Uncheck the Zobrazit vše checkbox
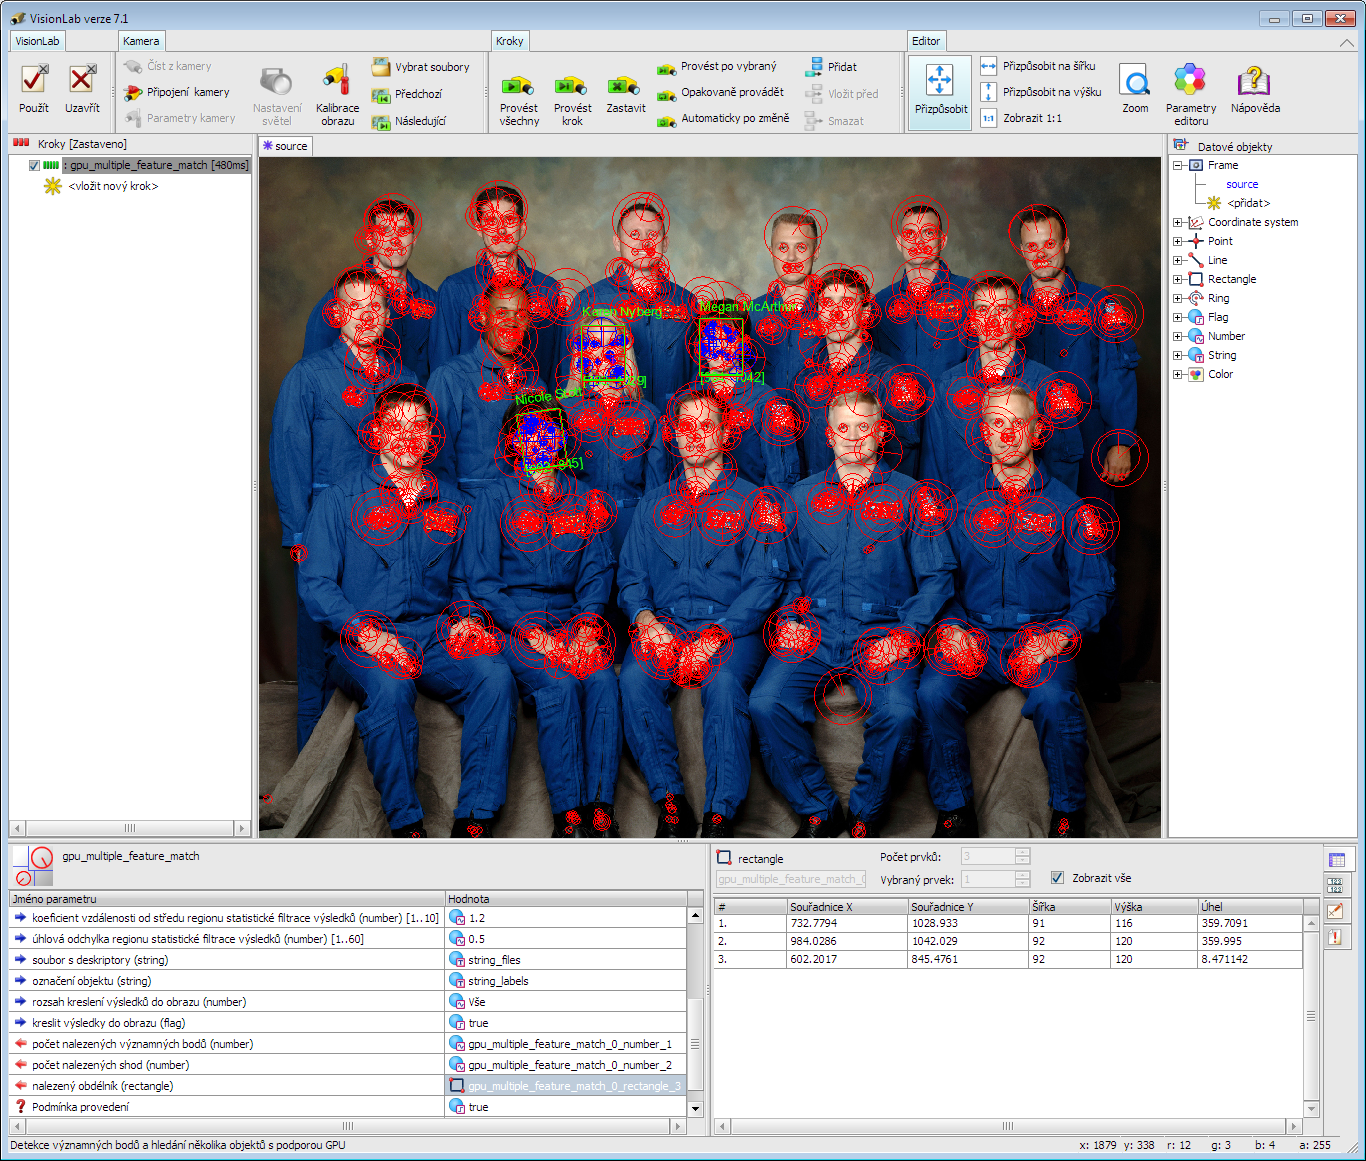 (x=1057, y=878)
